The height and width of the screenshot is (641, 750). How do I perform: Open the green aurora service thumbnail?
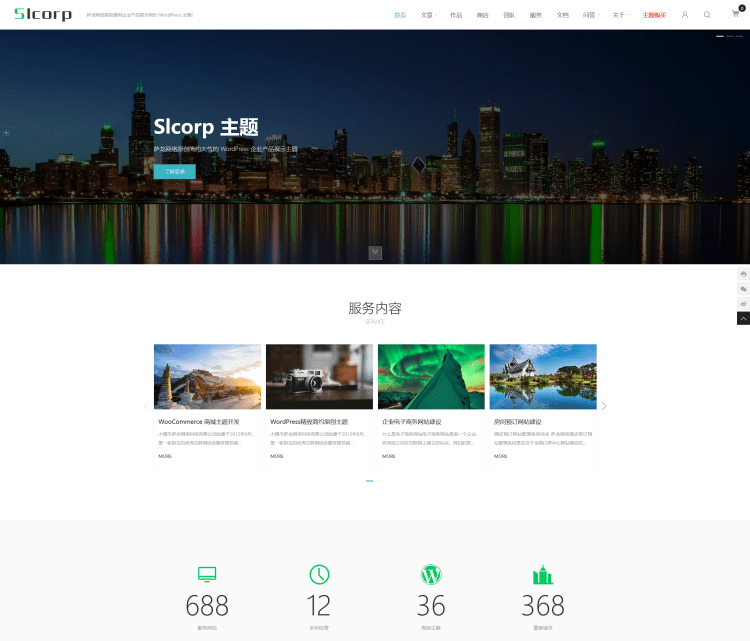point(431,376)
